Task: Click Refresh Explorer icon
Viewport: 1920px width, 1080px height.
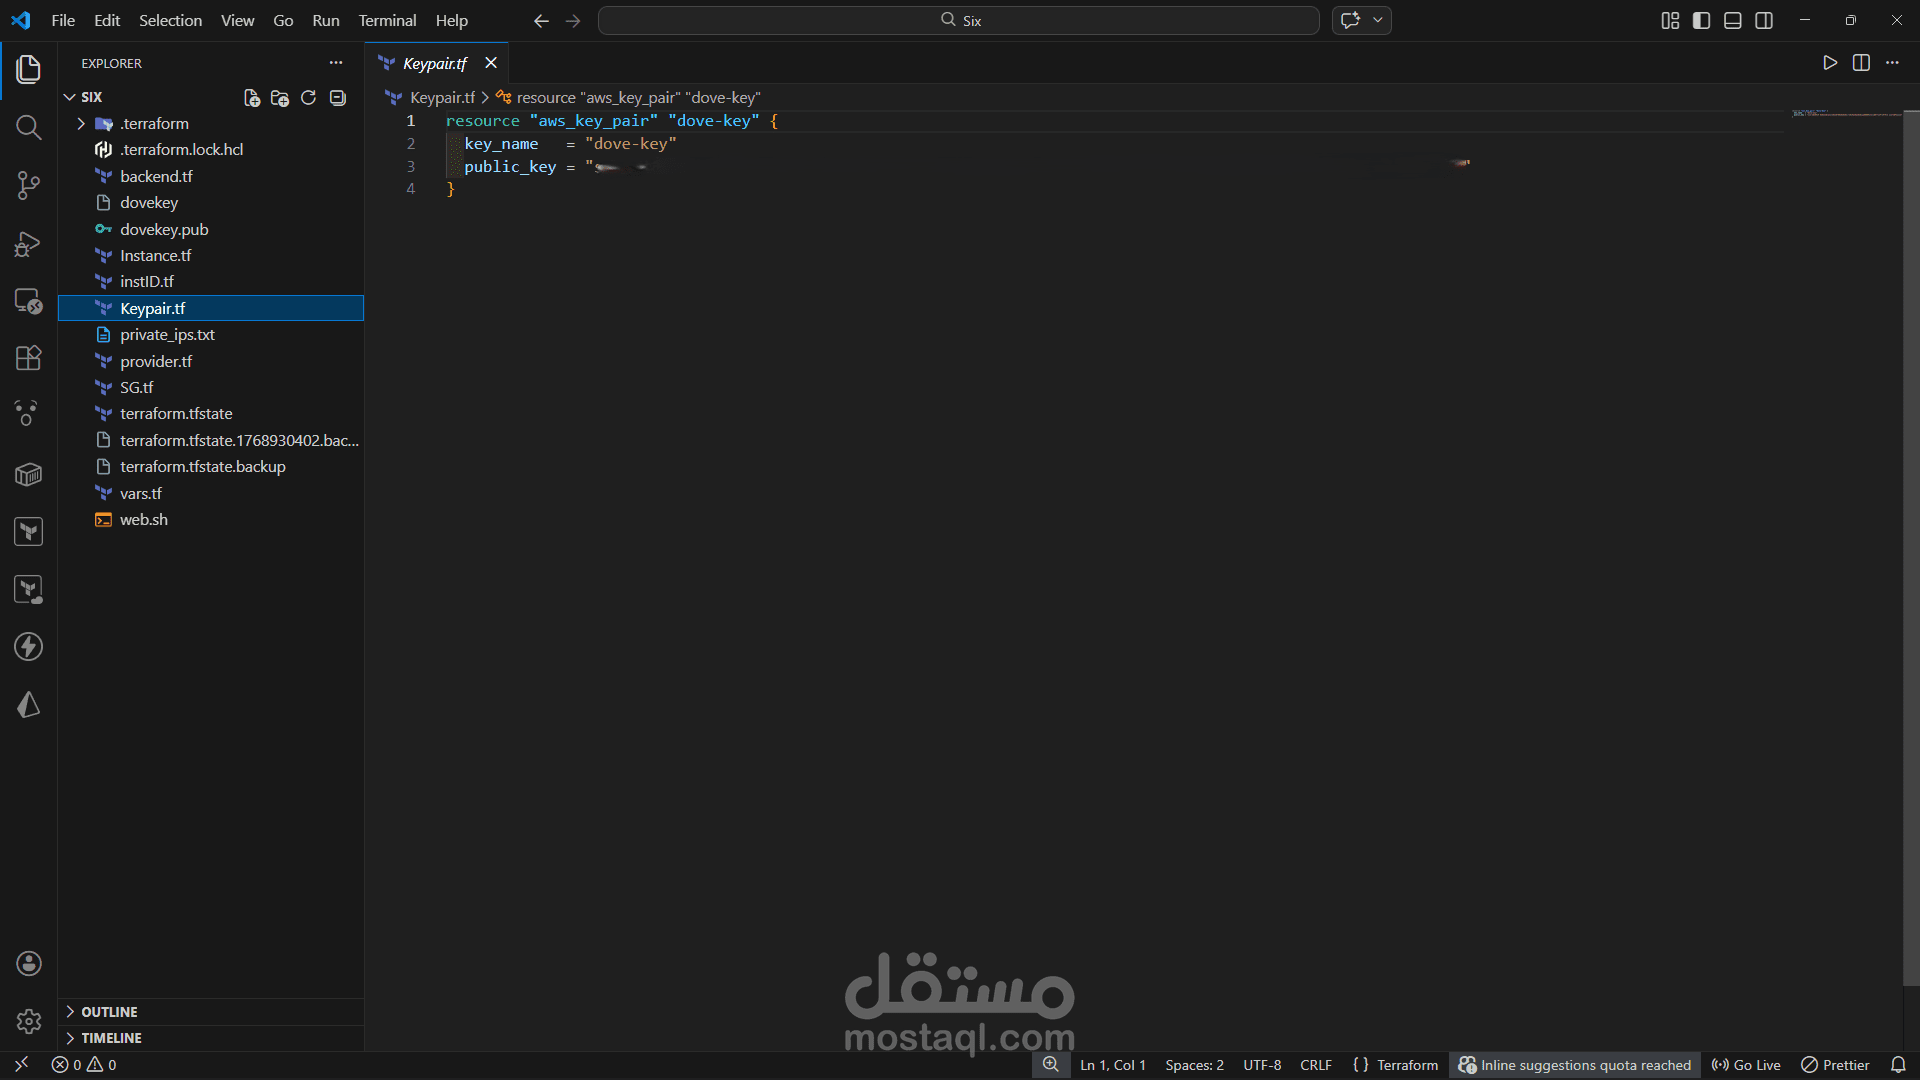Action: [x=308, y=97]
